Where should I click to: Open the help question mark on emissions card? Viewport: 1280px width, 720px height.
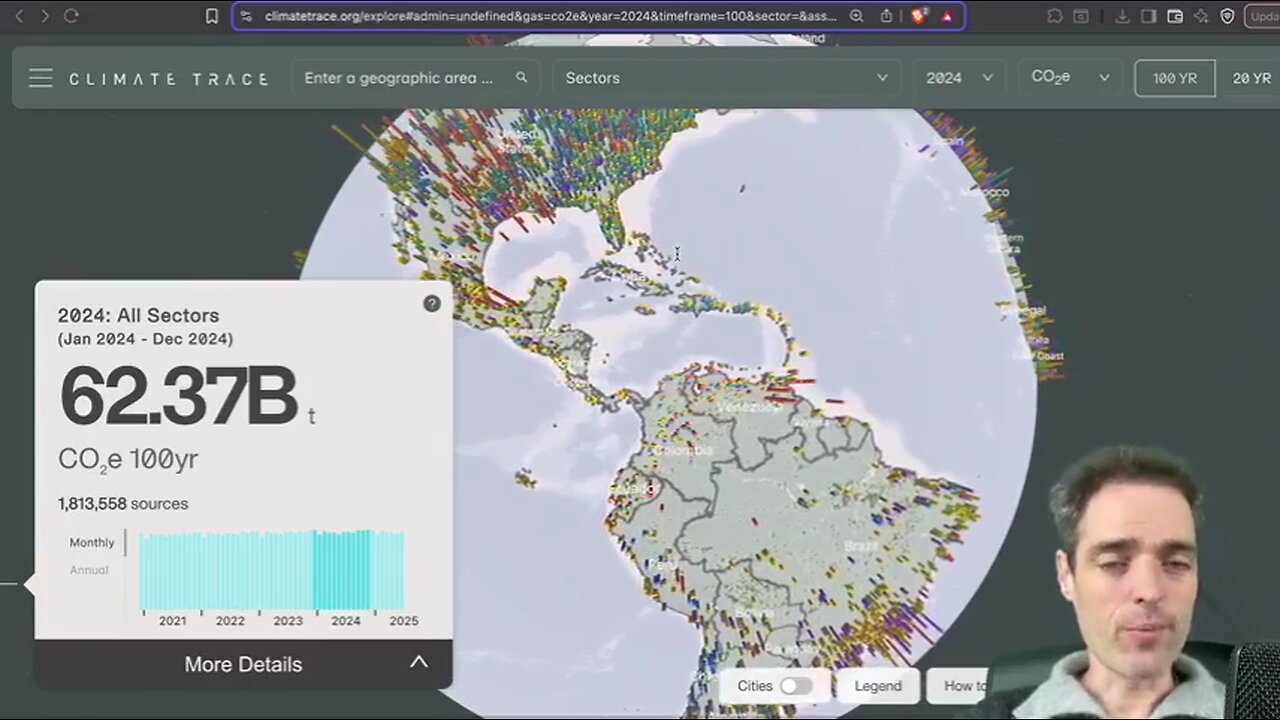click(432, 304)
